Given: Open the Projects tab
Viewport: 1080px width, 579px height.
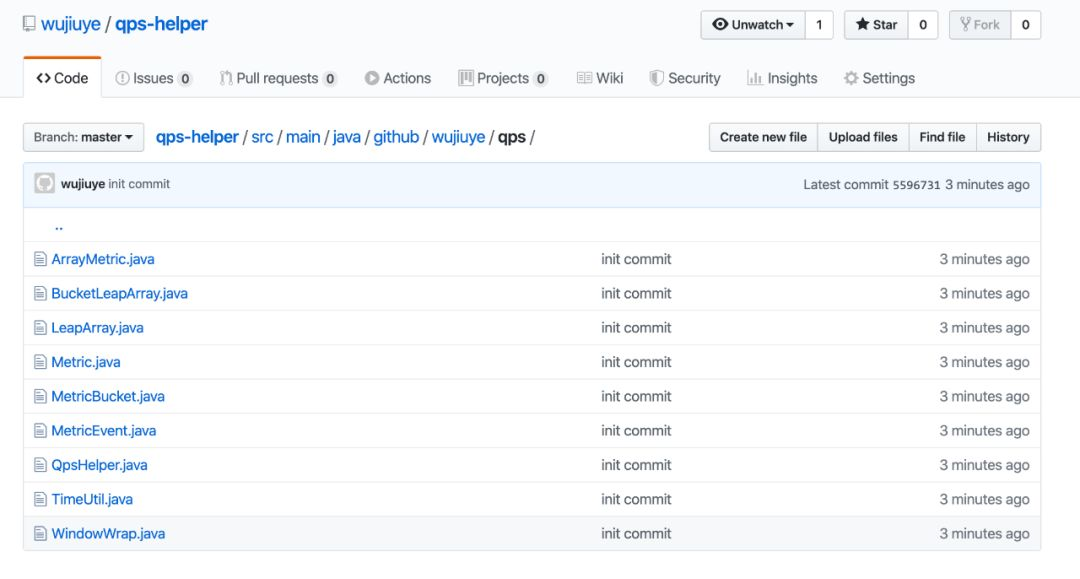Looking at the screenshot, I should pos(503,78).
